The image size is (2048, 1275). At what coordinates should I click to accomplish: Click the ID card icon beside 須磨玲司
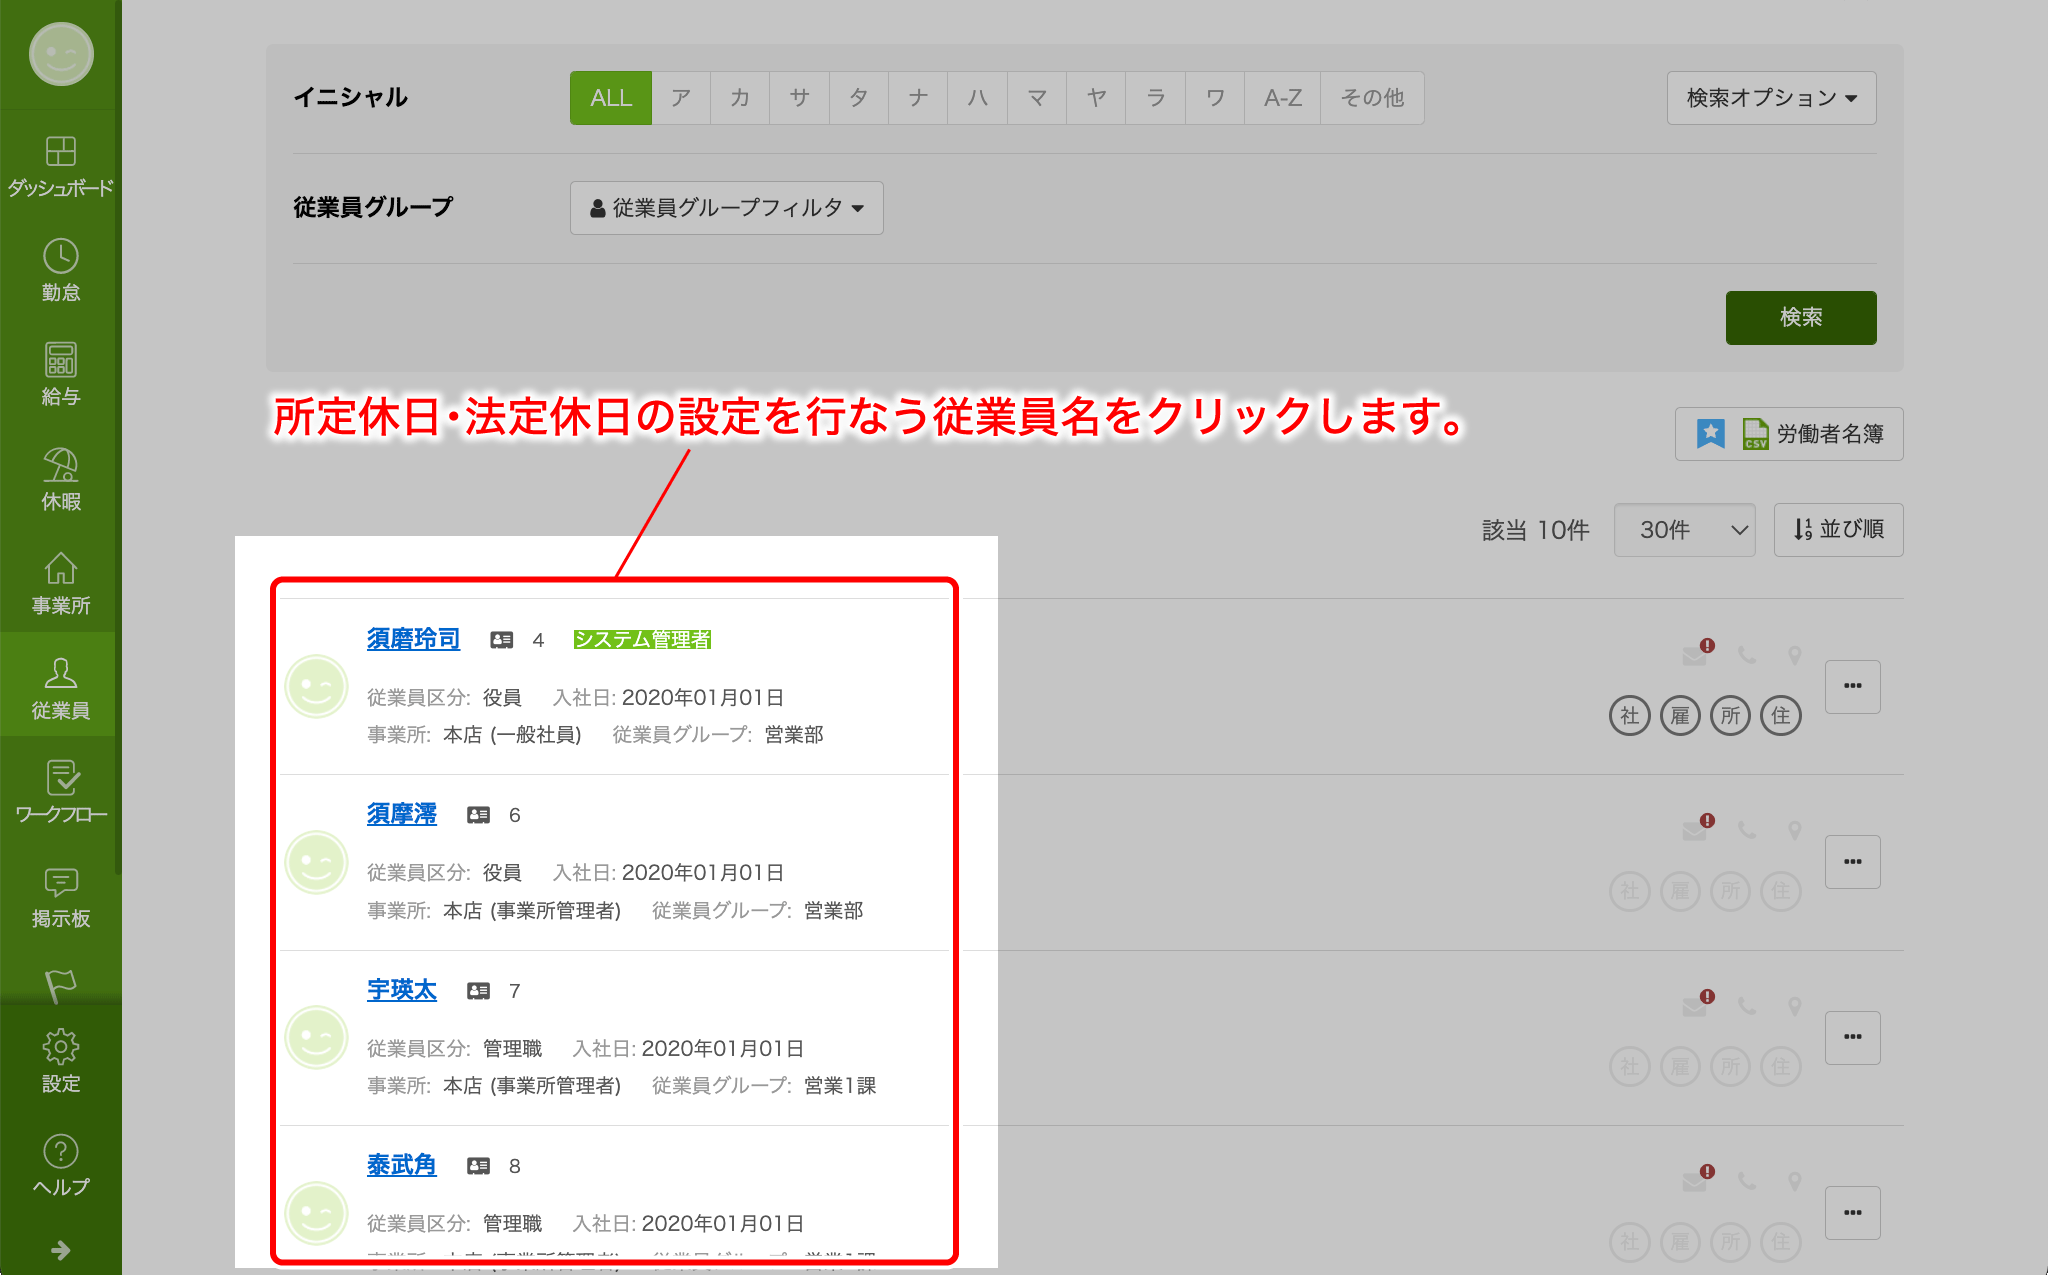502,640
